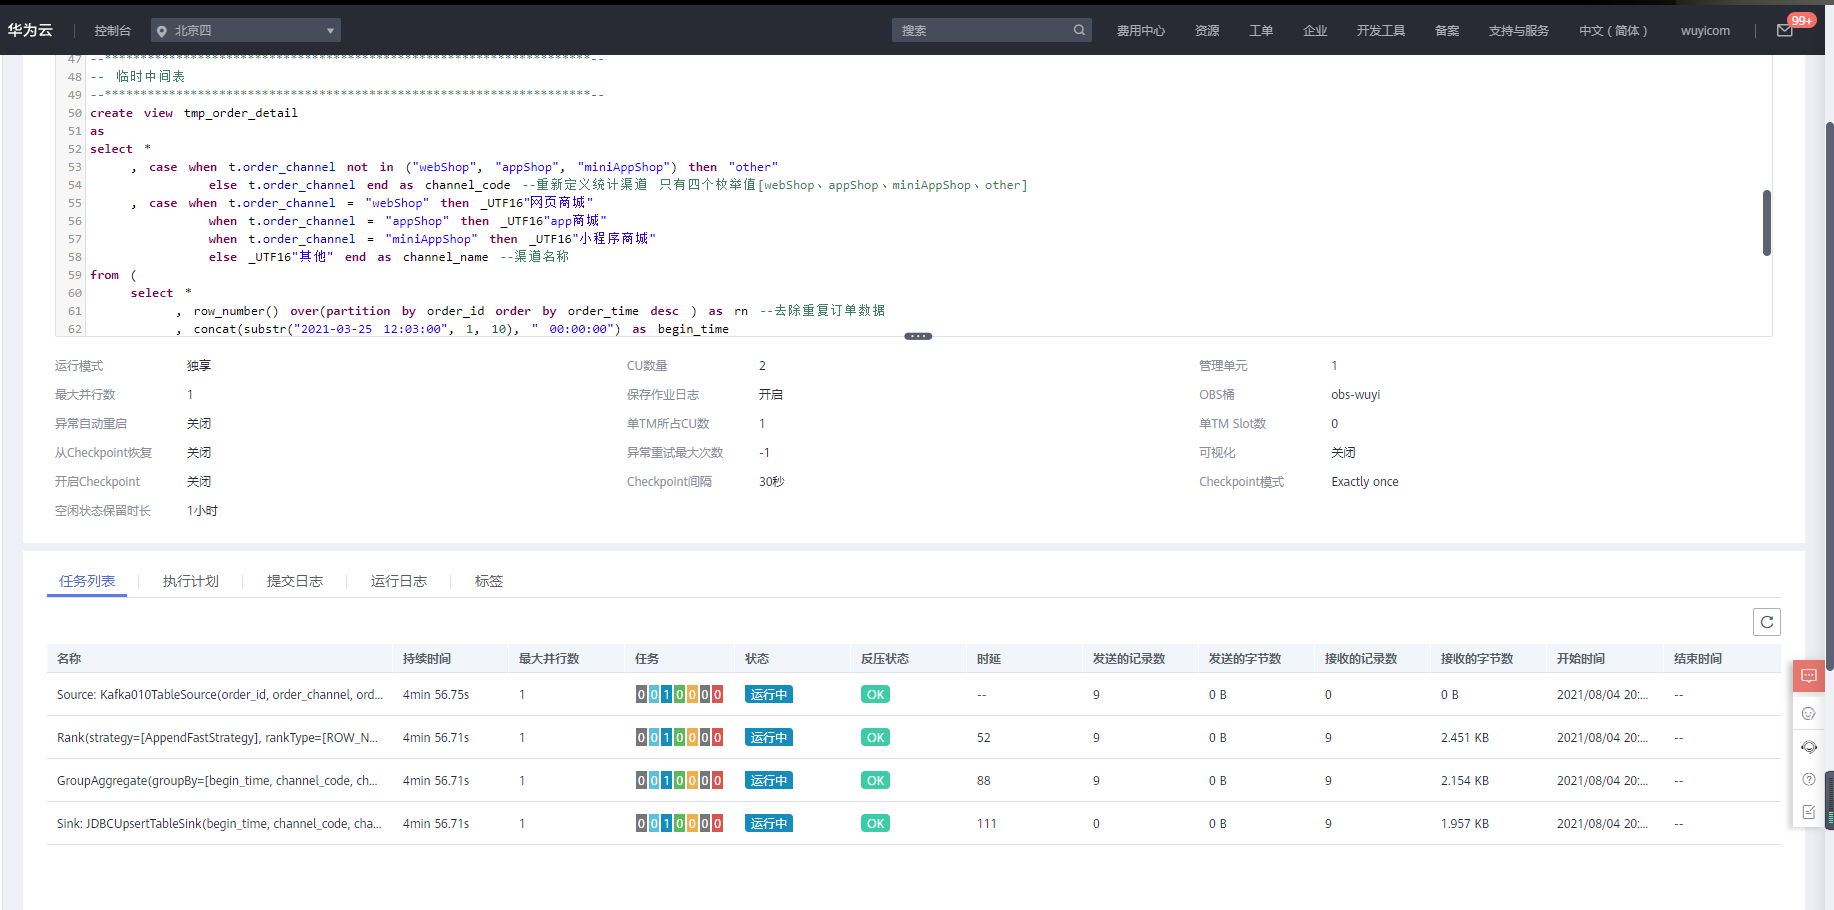The width and height of the screenshot is (1834, 910).
Task: Click the 控制台 console link
Action: [112, 31]
